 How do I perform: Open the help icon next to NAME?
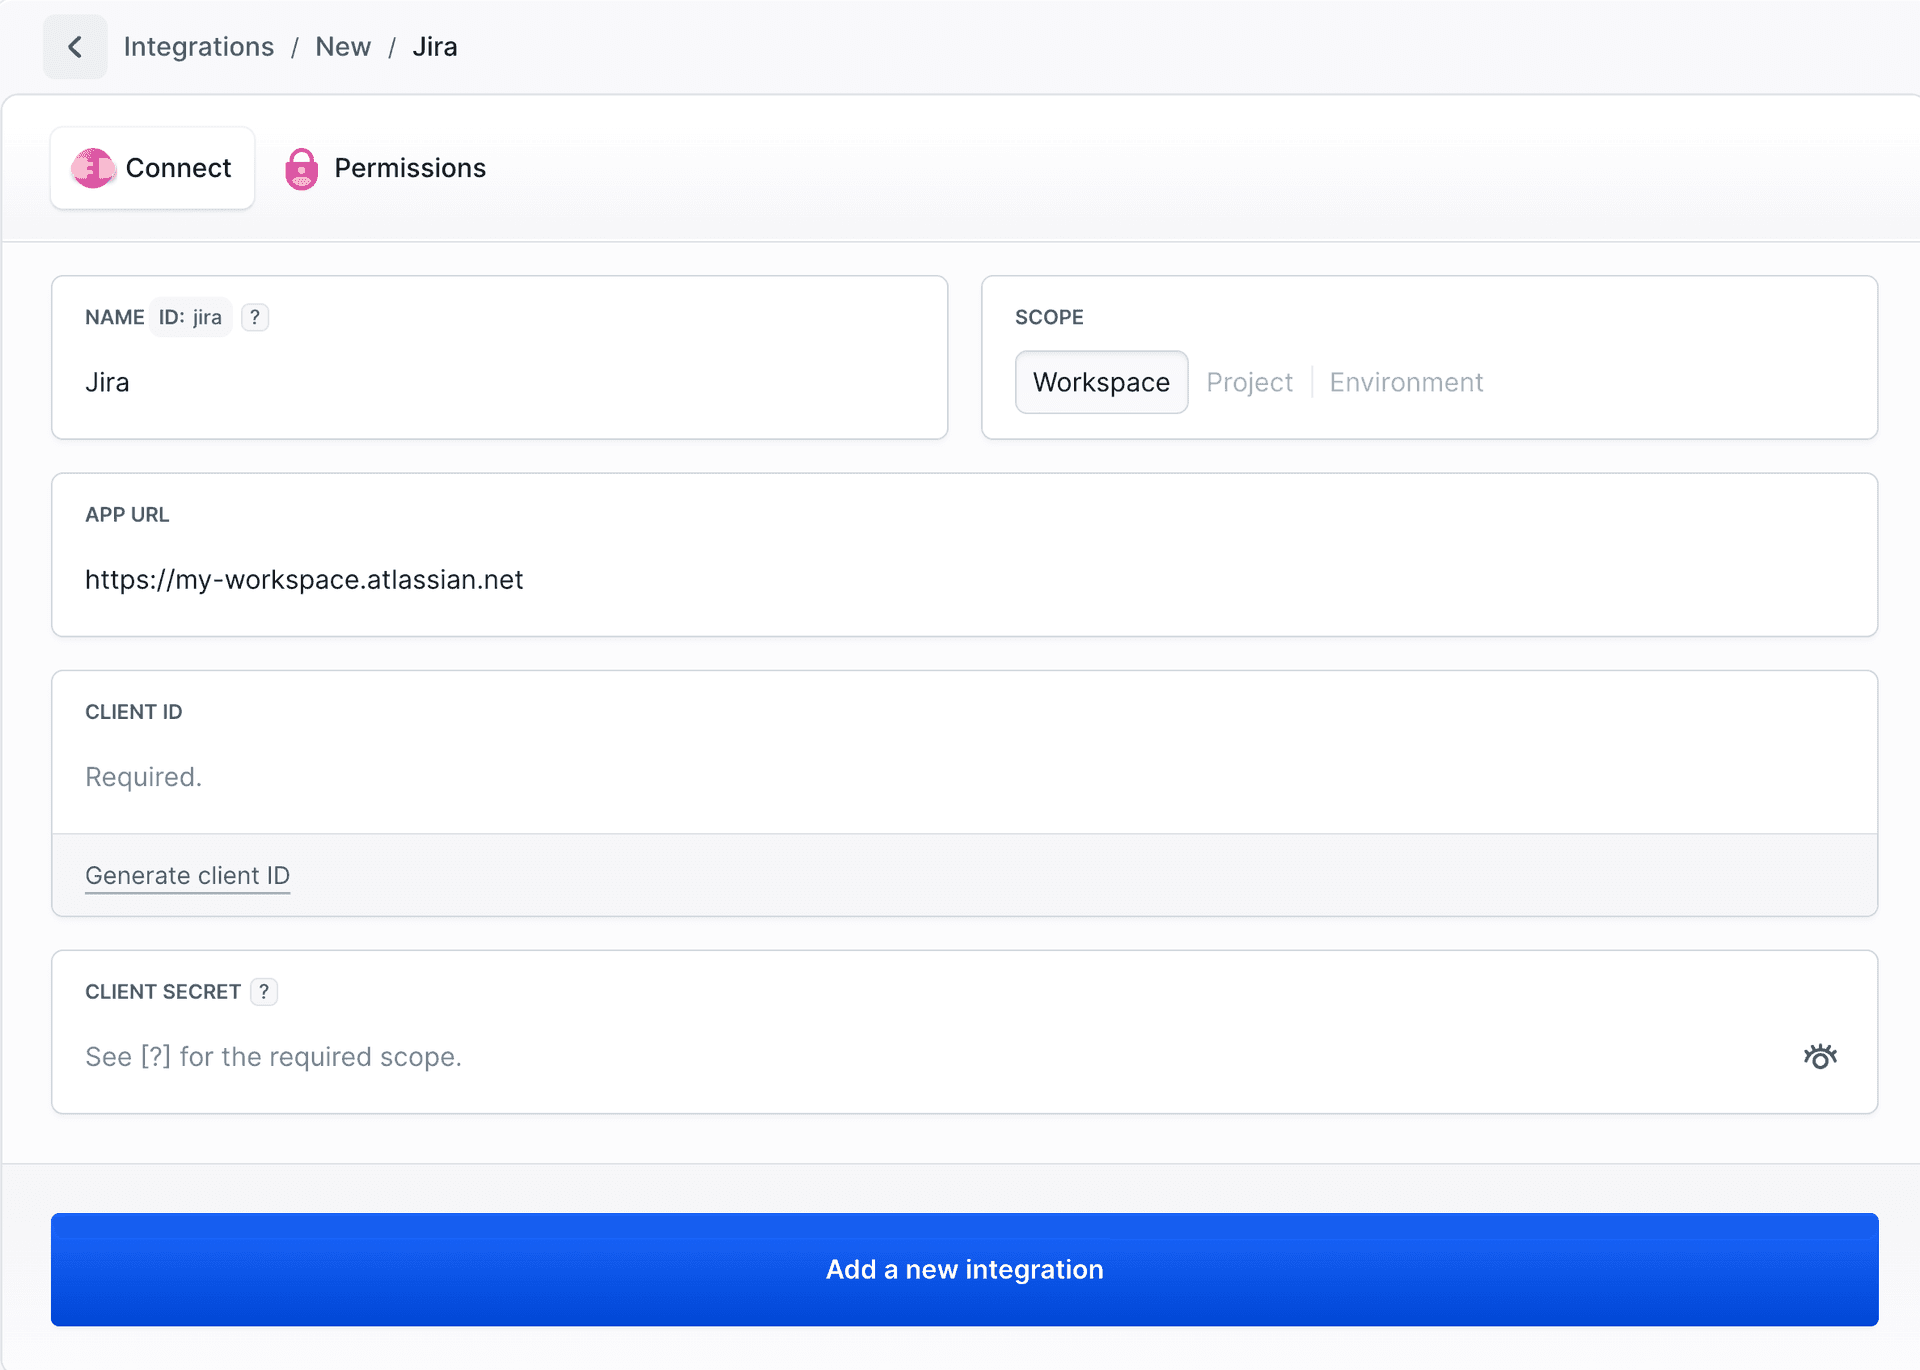pos(255,317)
